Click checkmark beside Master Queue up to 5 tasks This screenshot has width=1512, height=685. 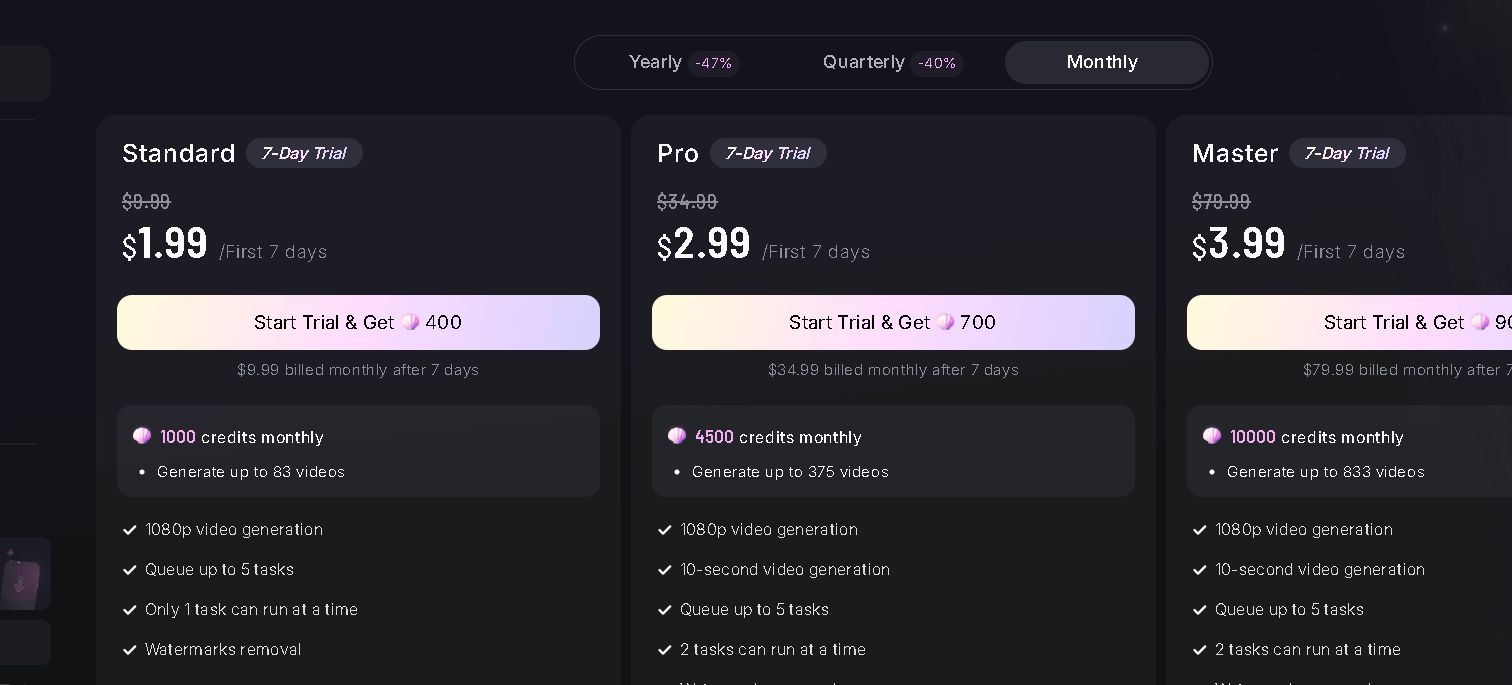coord(1200,610)
